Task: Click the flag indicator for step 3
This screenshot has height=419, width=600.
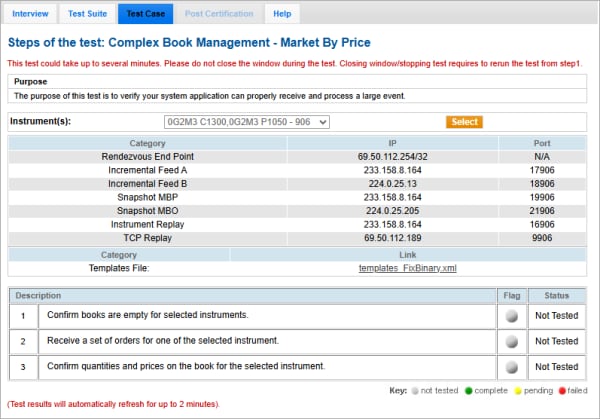Action: (x=511, y=367)
